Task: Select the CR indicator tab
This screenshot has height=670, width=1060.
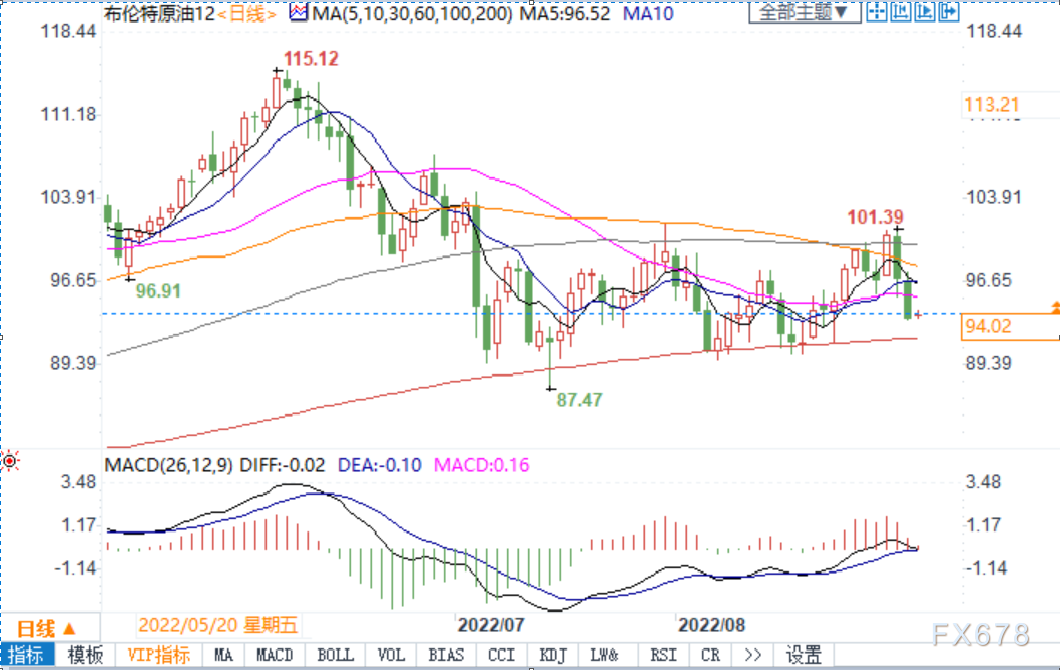Action: click(710, 654)
